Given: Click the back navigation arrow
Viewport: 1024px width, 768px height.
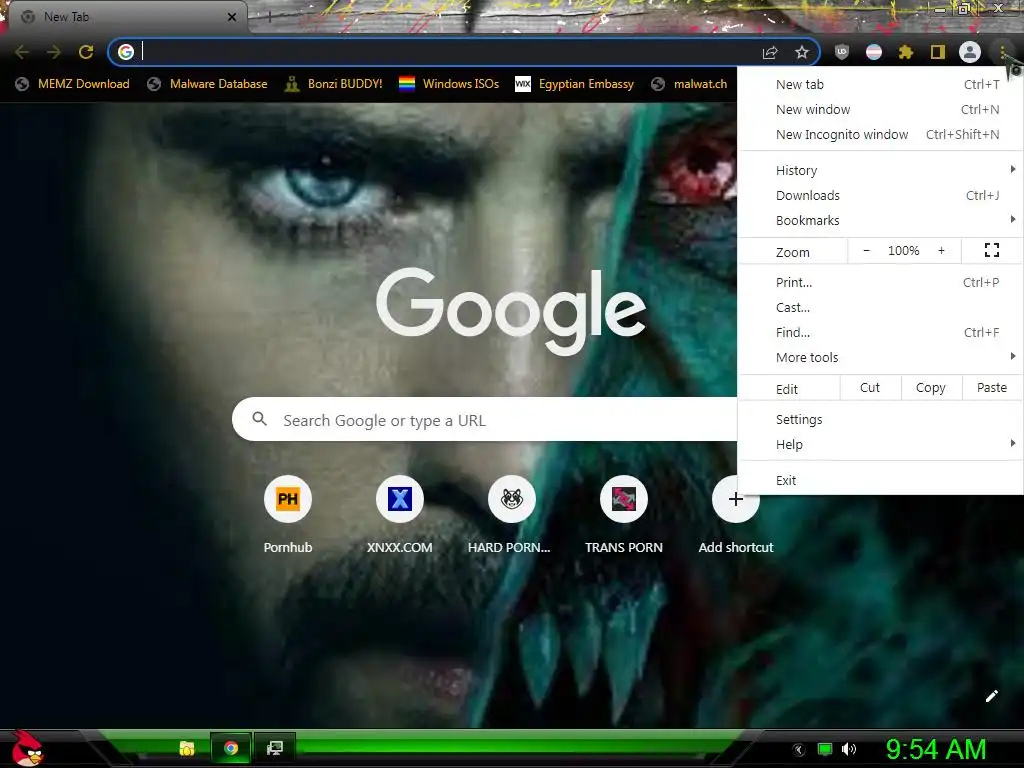Looking at the screenshot, I should tap(22, 52).
